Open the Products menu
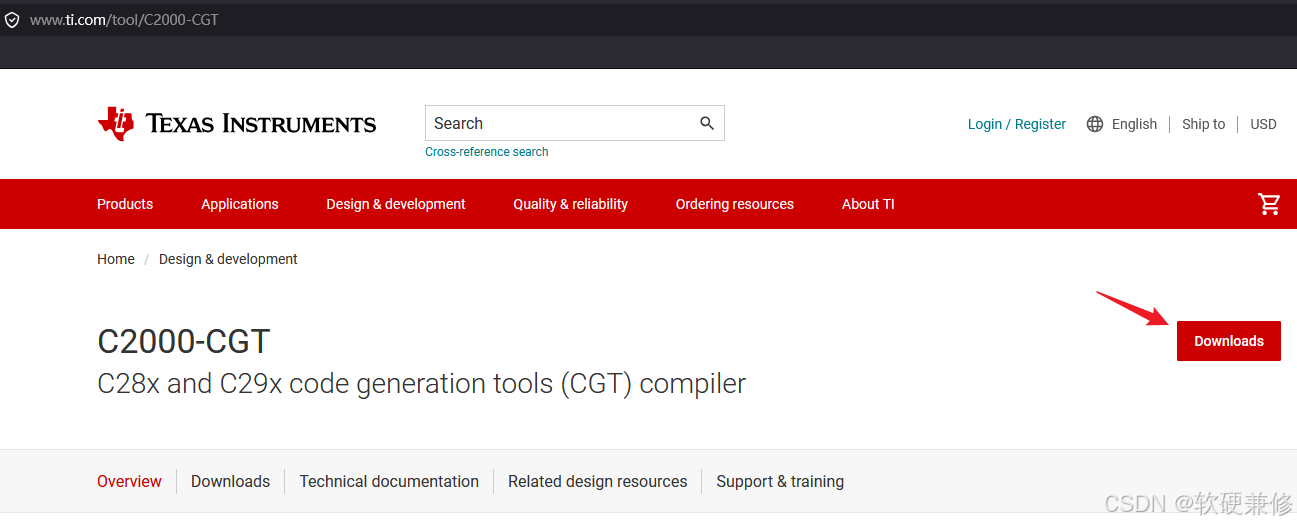 pos(125,204)
